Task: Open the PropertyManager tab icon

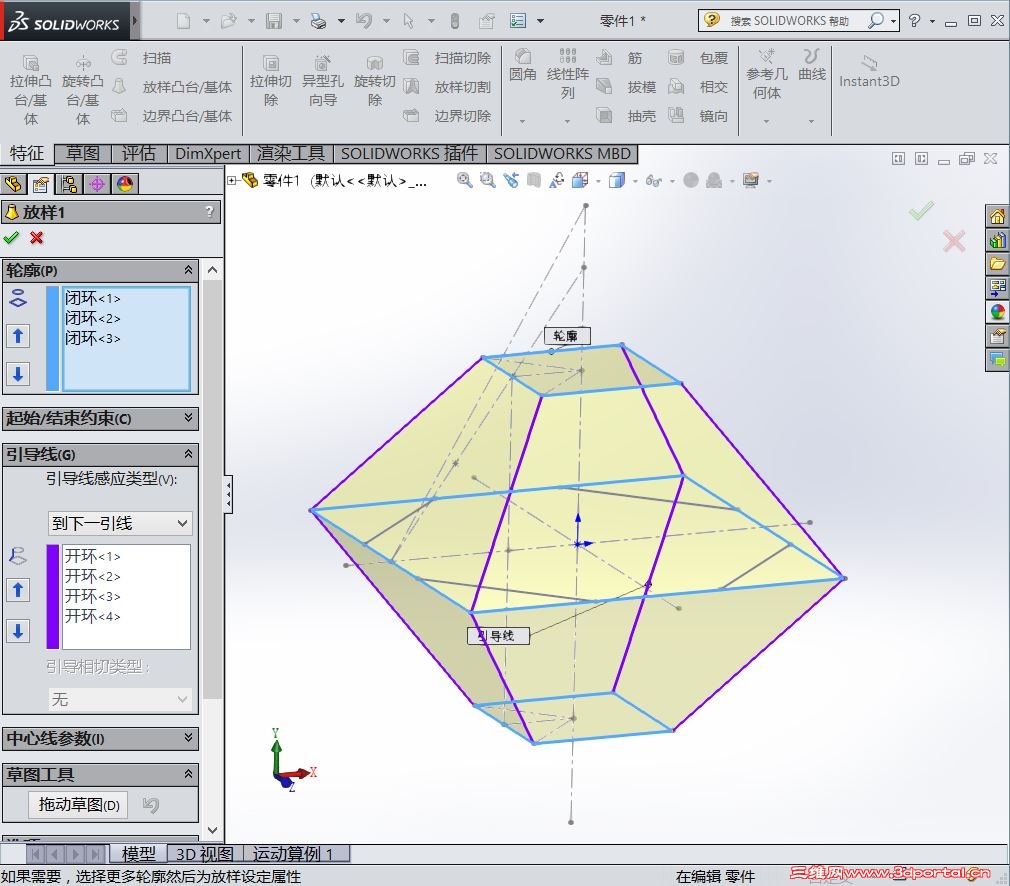Action: coord(41,184)
